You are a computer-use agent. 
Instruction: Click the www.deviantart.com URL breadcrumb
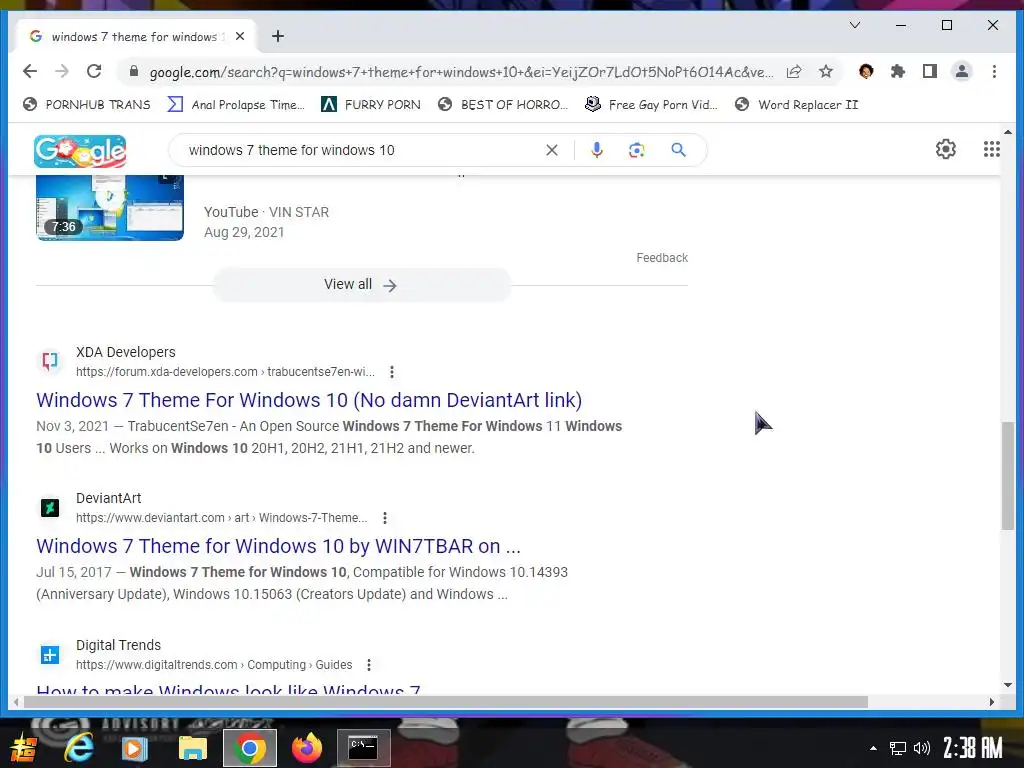pyautogui.click(x=221, y=518)
